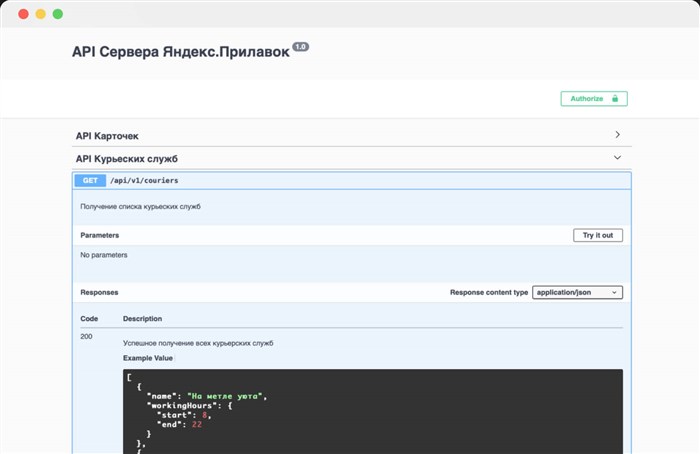700x454 pixels.
Task: Collapse the API Курьерских служб section
Action: (x=126, y=159)
